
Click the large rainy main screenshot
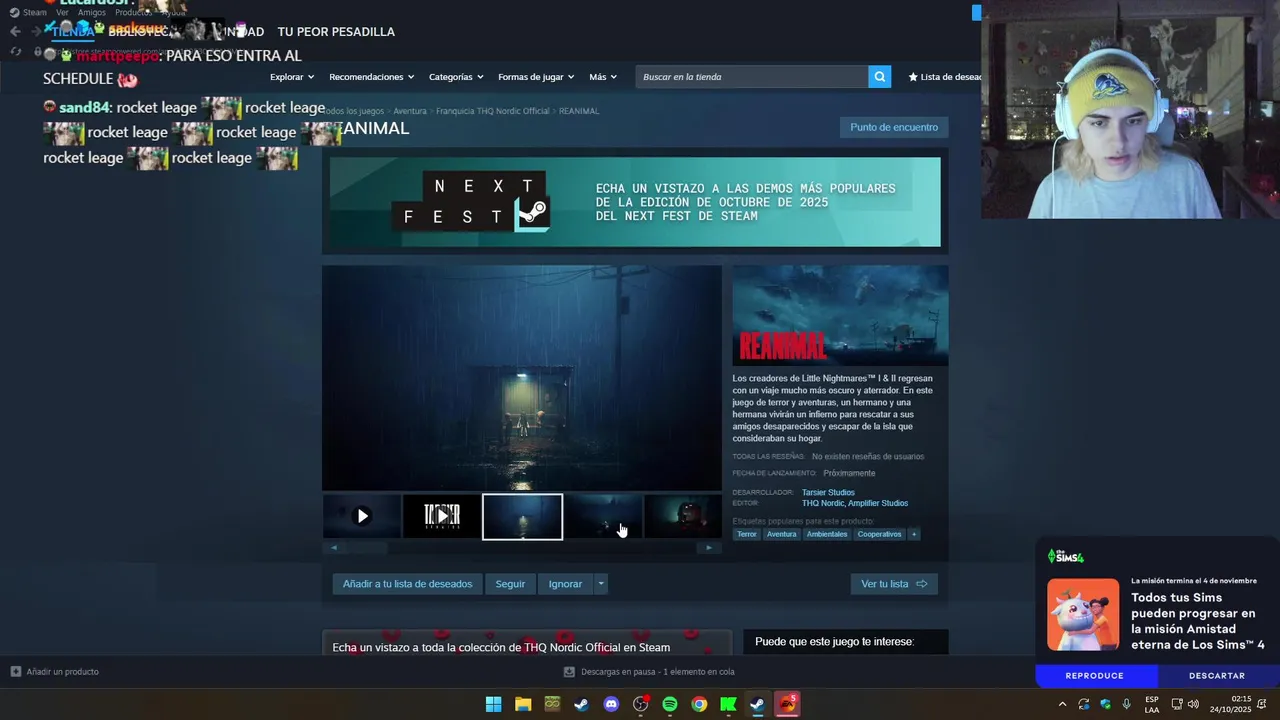pyautogui.click(x=521, y=378)
